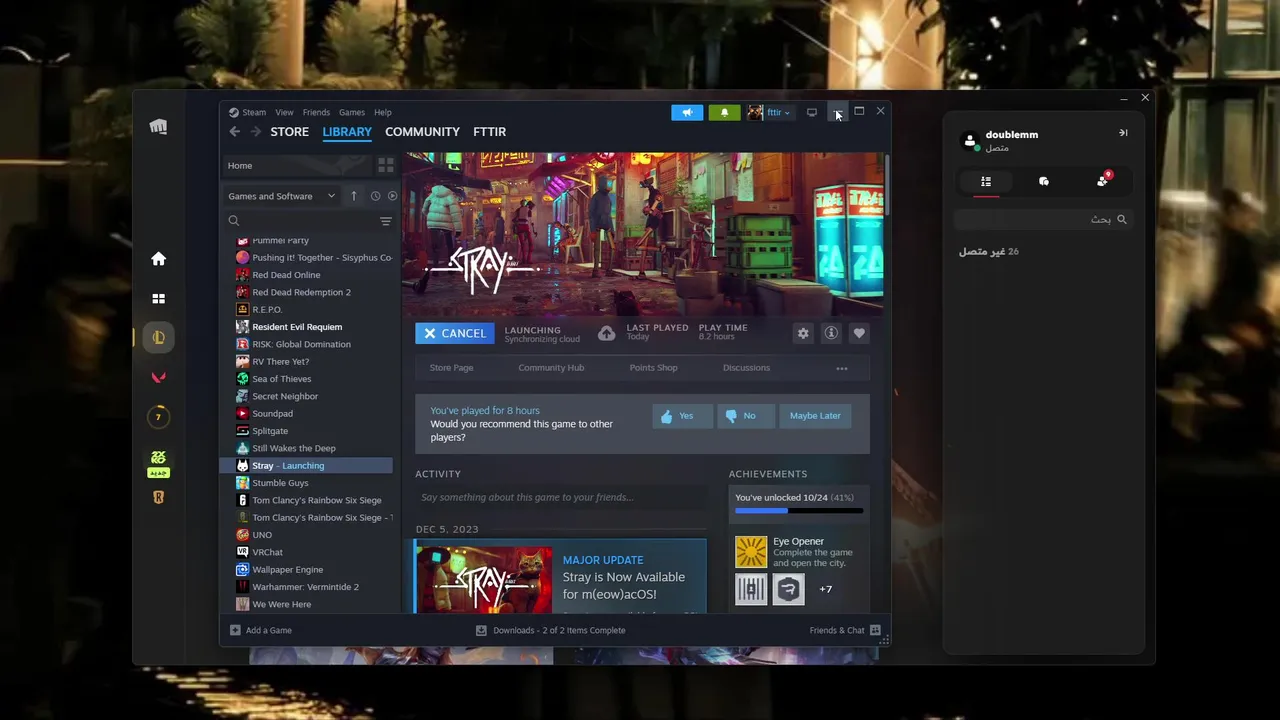Go forward with Steam forward arrow
Image resolution: width=1280 pixels, height=720 pixels.
tap(256, 131)
